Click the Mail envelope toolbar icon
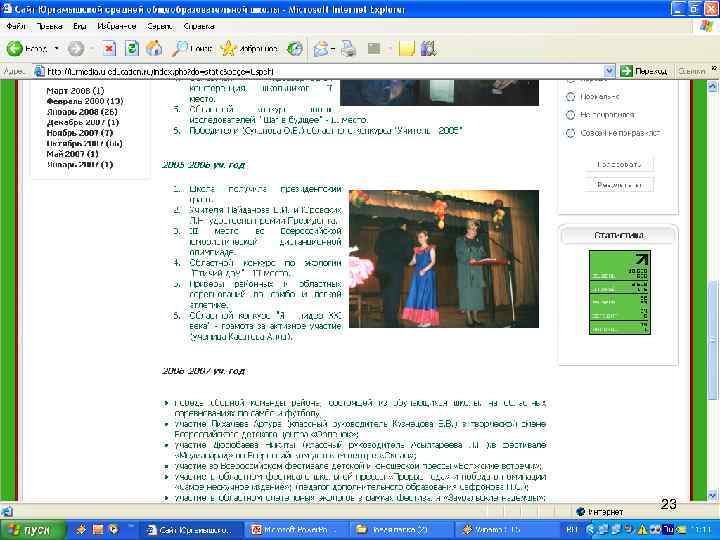This screenshot has width=720, height=540. [321, 48]
